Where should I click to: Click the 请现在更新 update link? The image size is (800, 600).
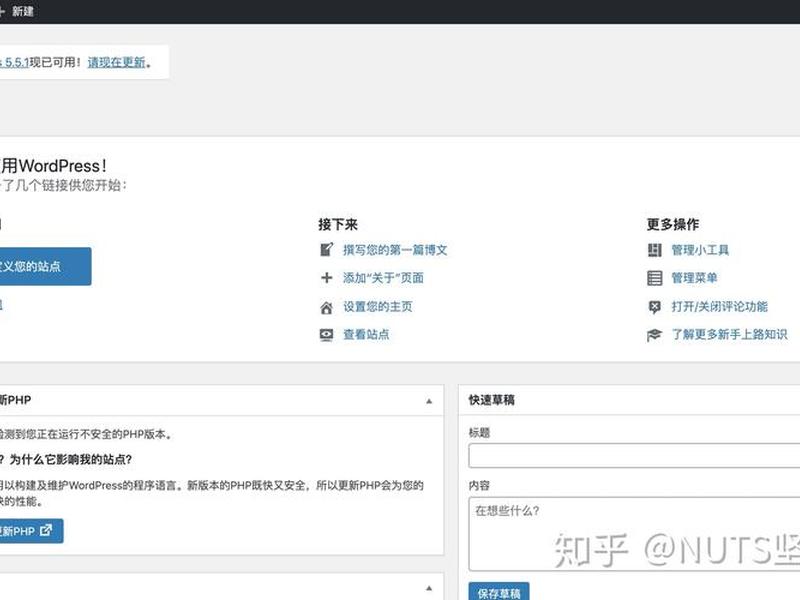[117, 62]
